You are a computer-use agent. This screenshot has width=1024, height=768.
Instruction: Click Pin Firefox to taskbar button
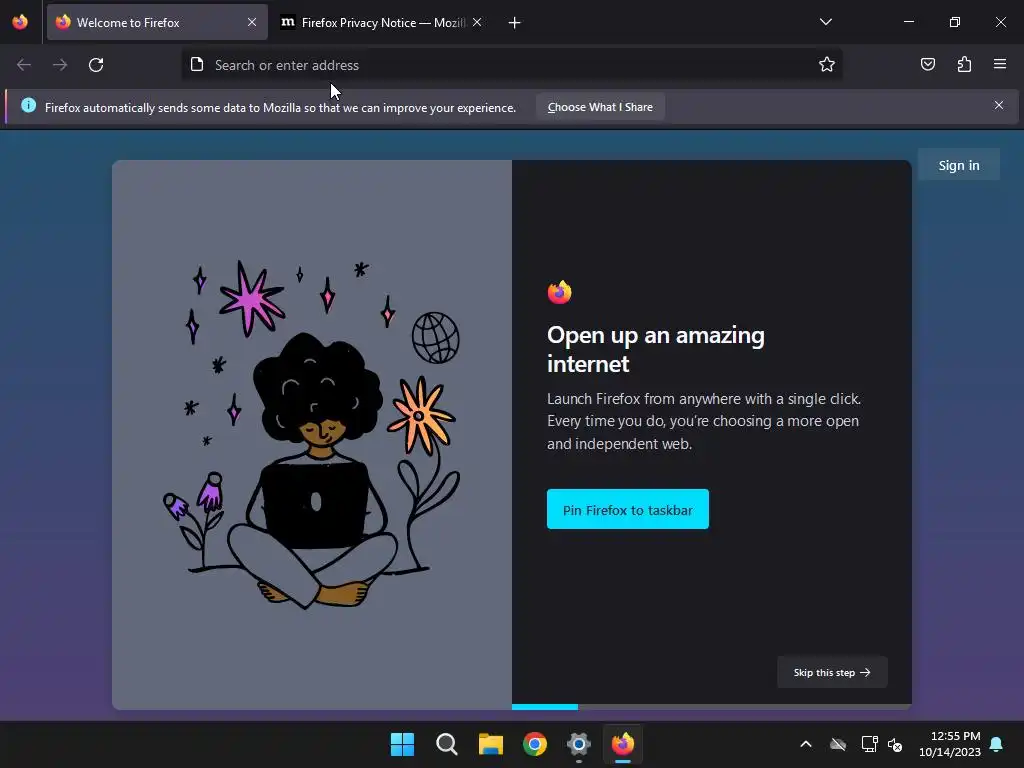click(628, 509)
